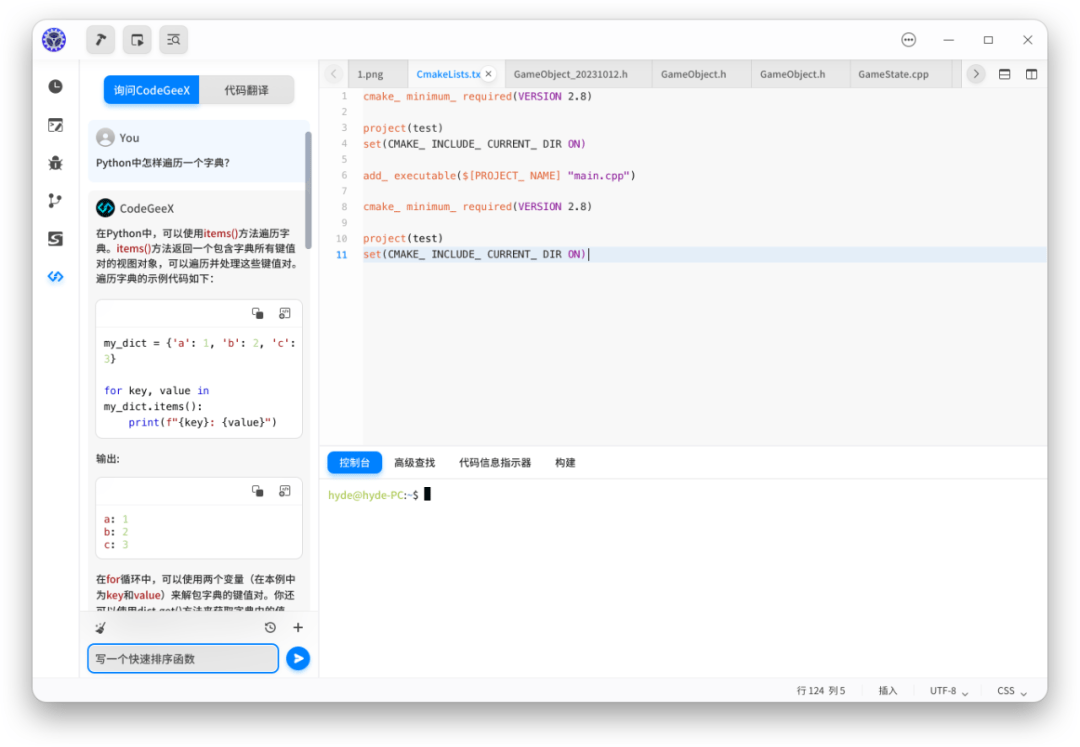Open the UTF-8 encoding dropdown
Viewport: 1080px width, 747px height.
point(945,690)
